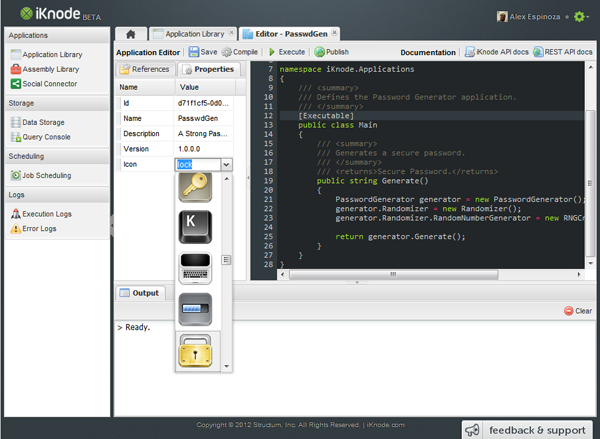Open REST API docs
This screenshot has height=439, width=600.
pyautogui.click(x=562, y=52)
